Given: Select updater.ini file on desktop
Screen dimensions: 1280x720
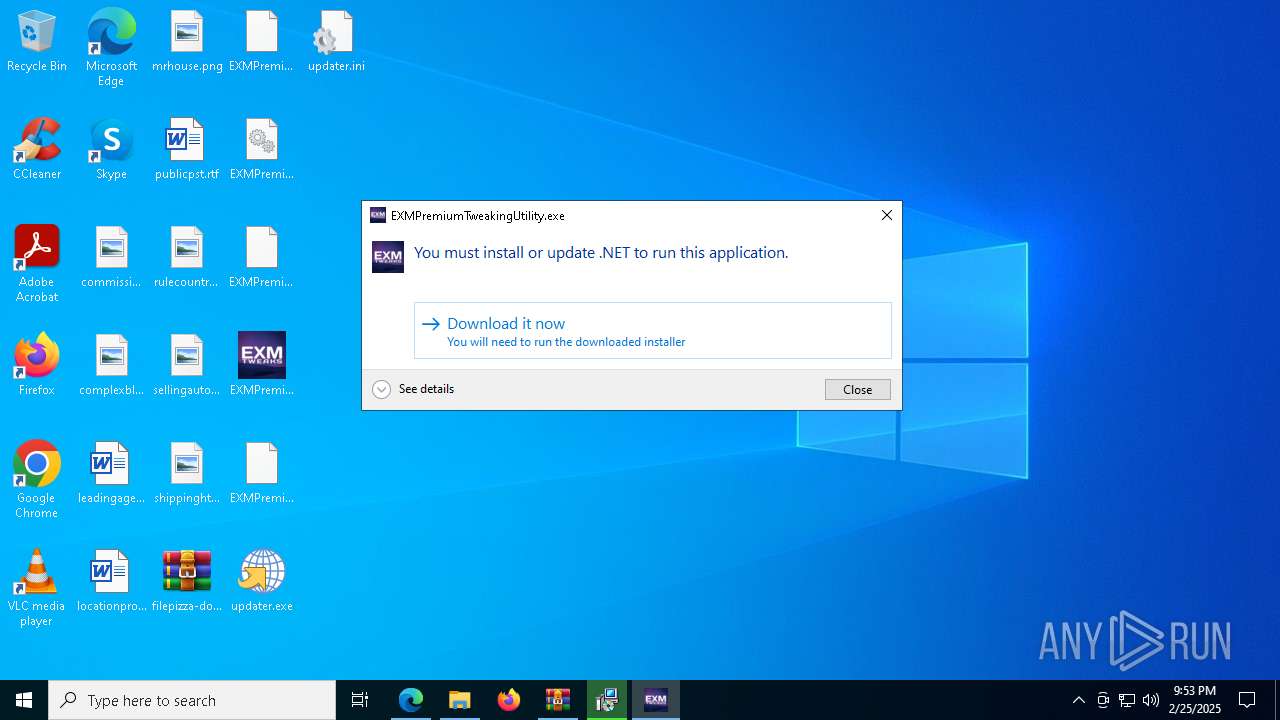Looking at the screenshot, I should pos(336,42).
